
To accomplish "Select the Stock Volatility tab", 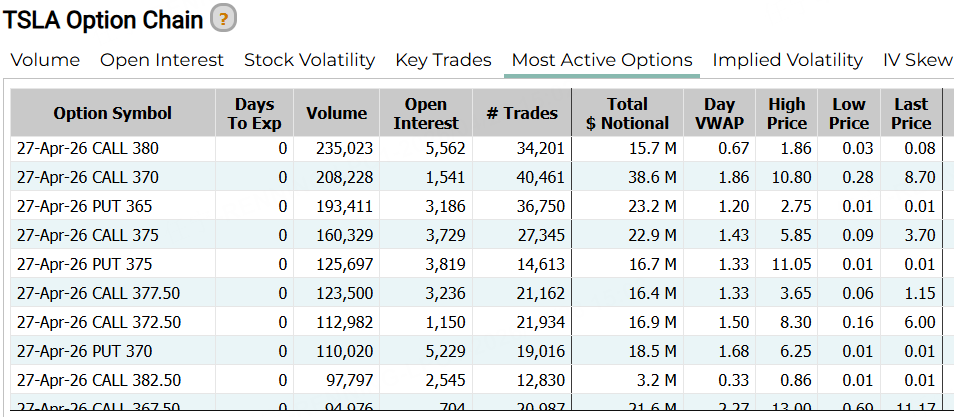I will [309, 60].
